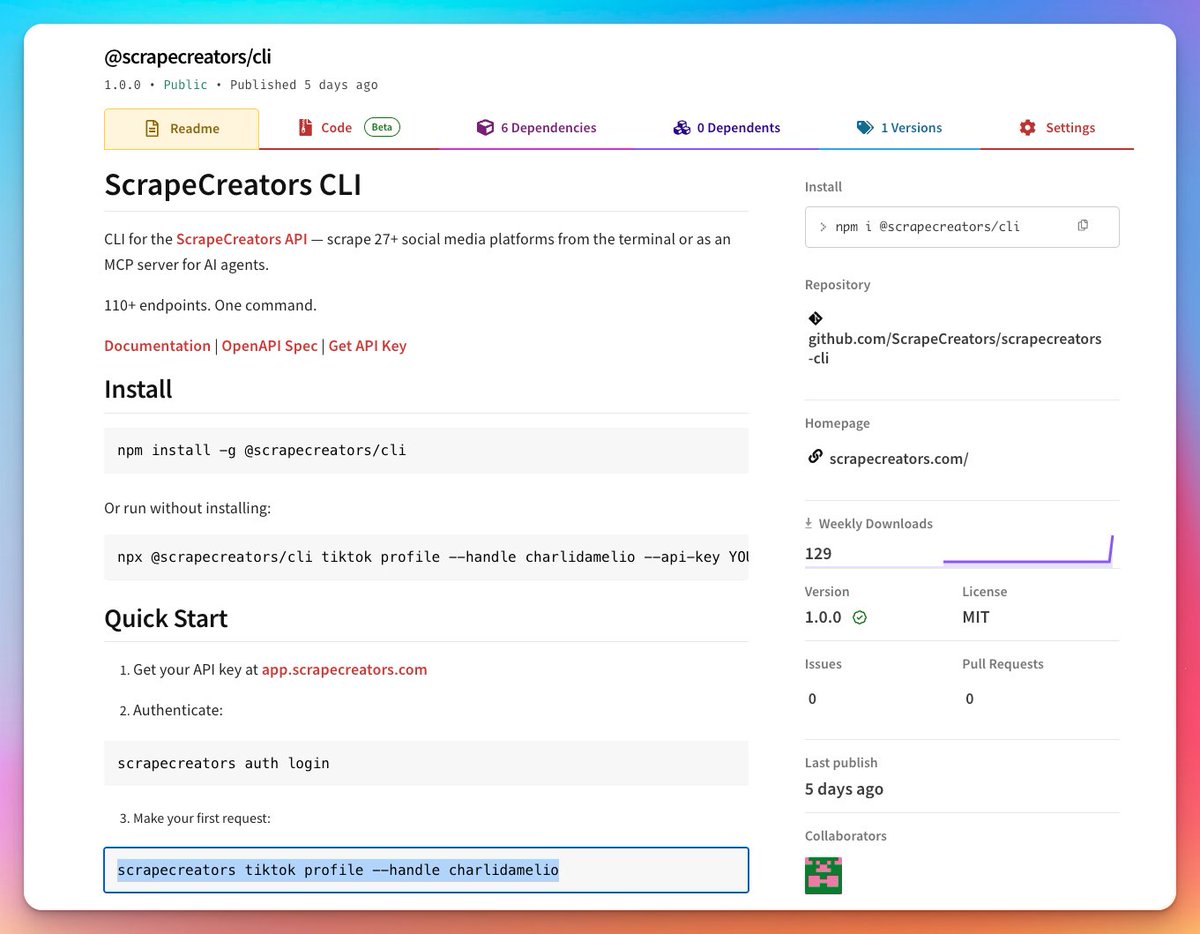Click the highlighted scrapecreators tiktok profile code block
Screen dimensions: 1200x934
click(426, 870)
